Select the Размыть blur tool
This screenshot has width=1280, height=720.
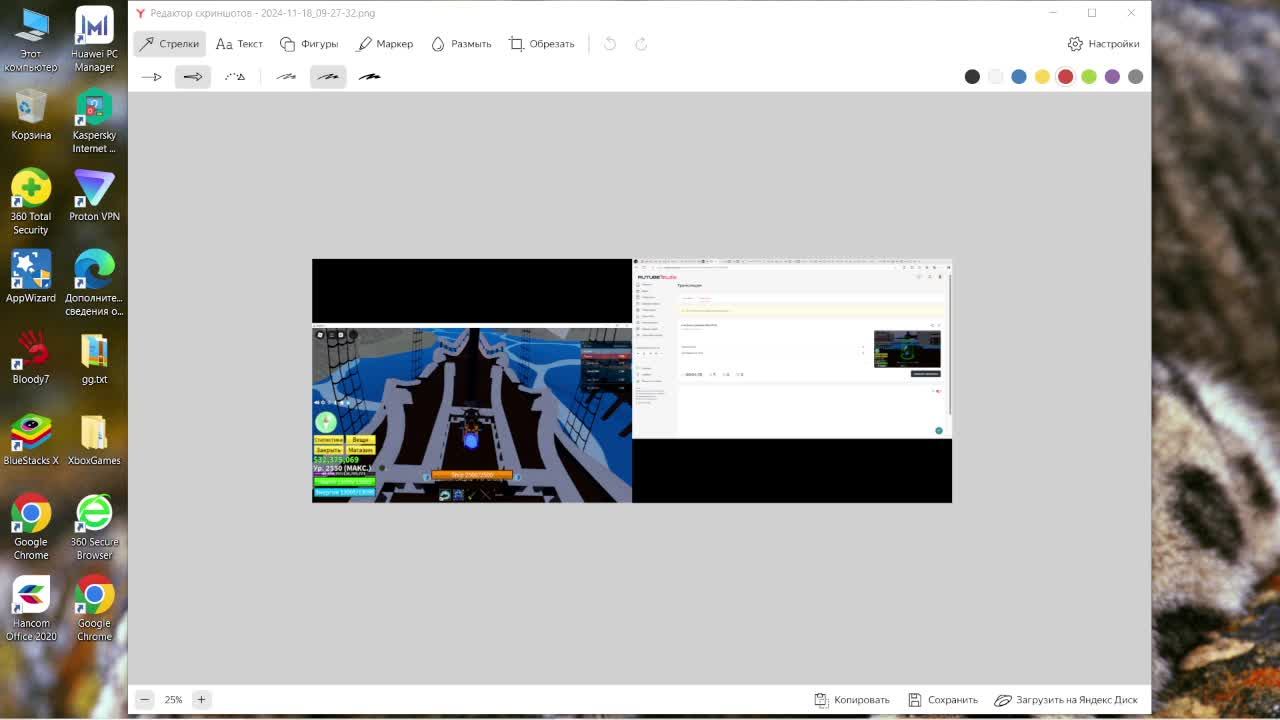(x=461, y=44)
